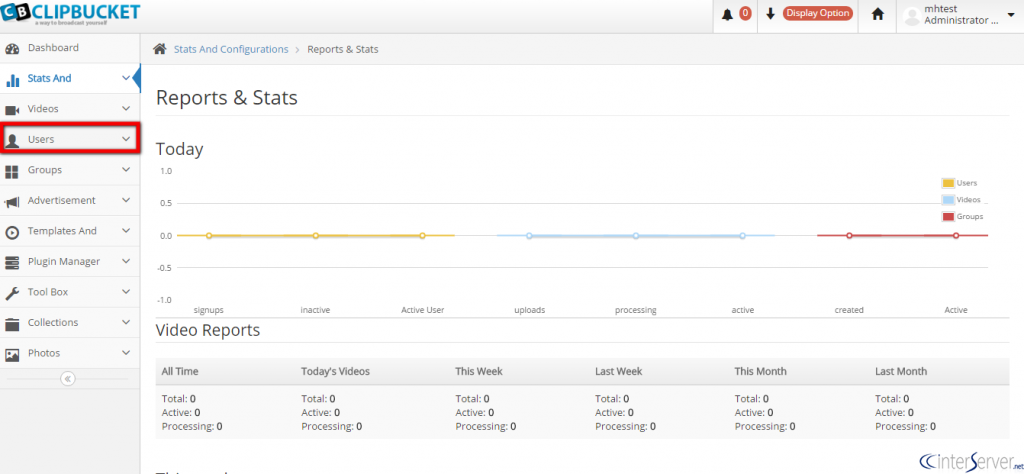Expand the Photos chevron
The width and height of the screenshot is (1024, 474).
point(126,353)
